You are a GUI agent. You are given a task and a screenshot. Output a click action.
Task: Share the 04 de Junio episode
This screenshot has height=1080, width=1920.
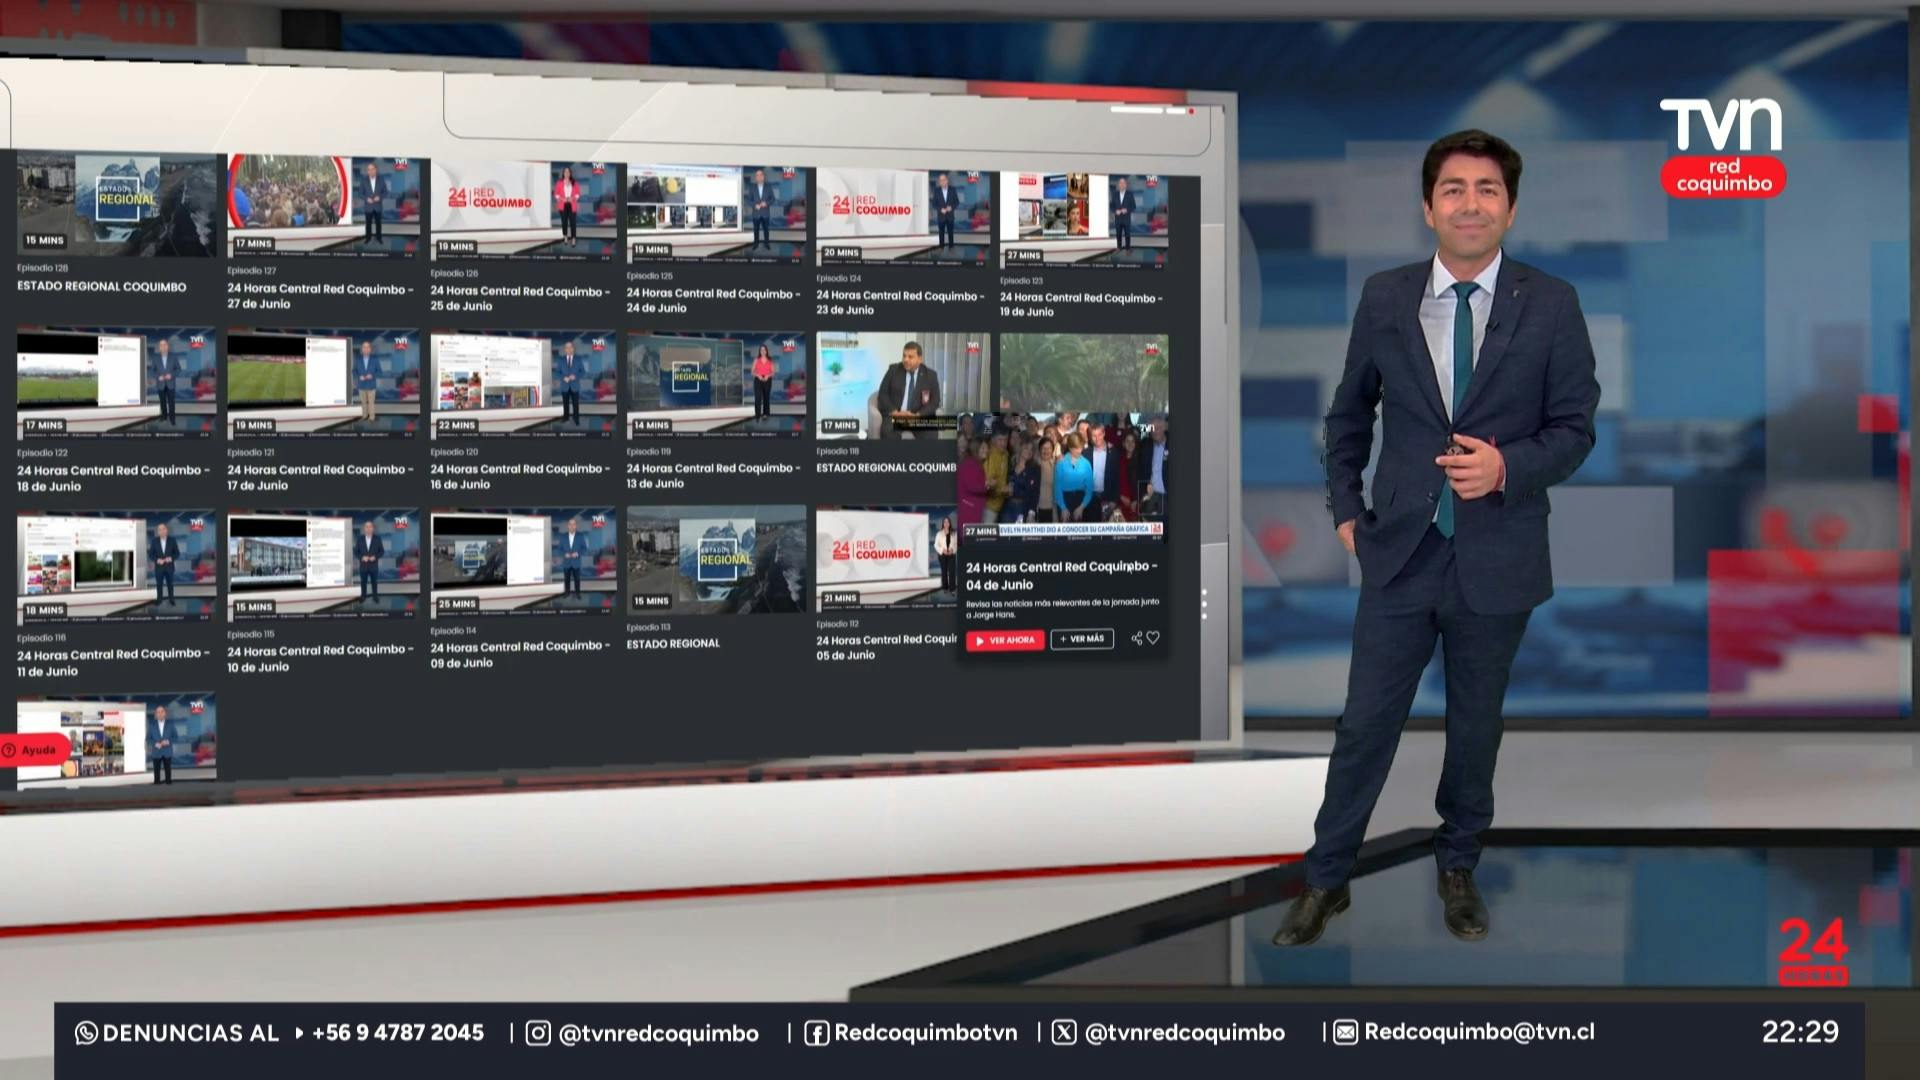click(x=1136, y=638)
